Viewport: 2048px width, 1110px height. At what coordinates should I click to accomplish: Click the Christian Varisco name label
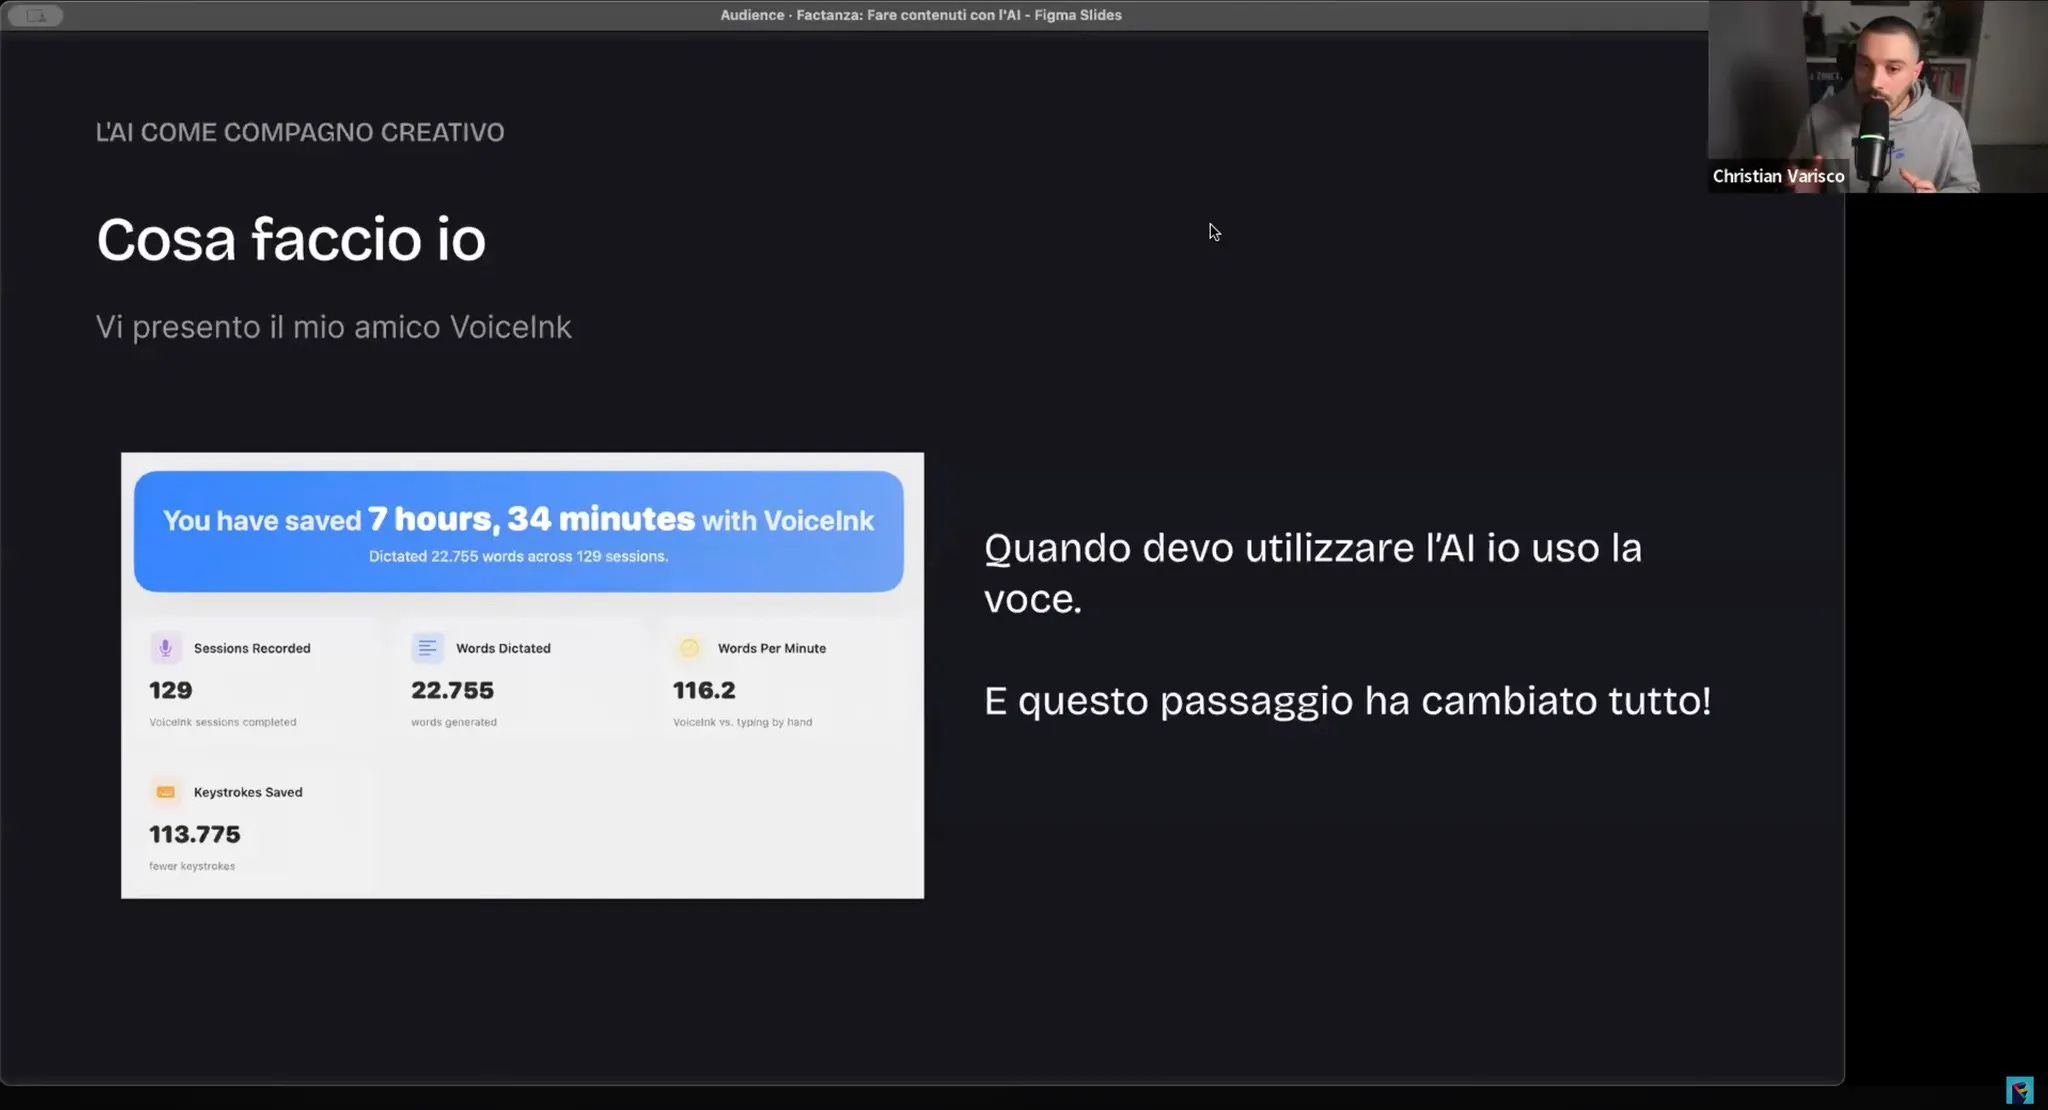point(1777,176)
